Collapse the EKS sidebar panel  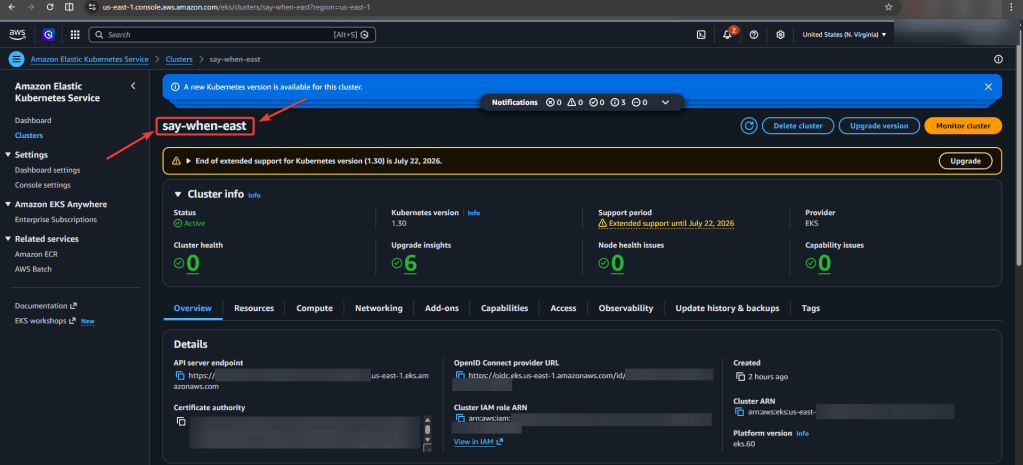coord(134,87)
